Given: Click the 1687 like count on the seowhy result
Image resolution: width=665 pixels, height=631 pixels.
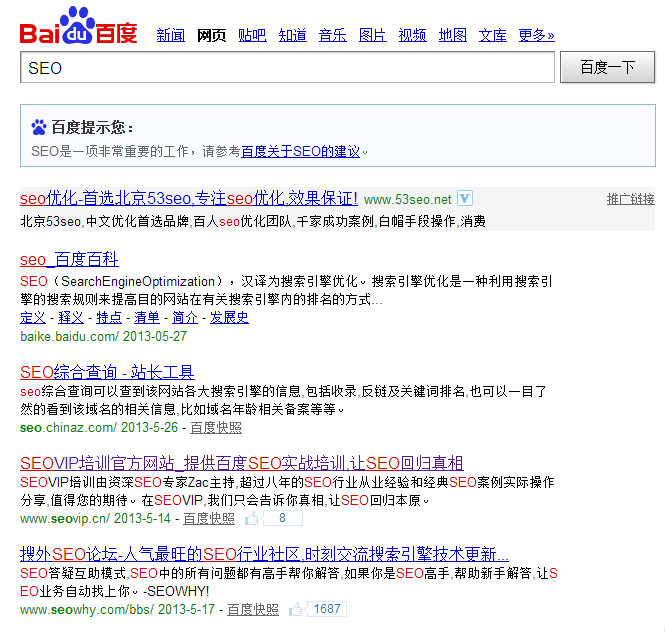Looking at the screenshot, I should (x=327, y=609).
